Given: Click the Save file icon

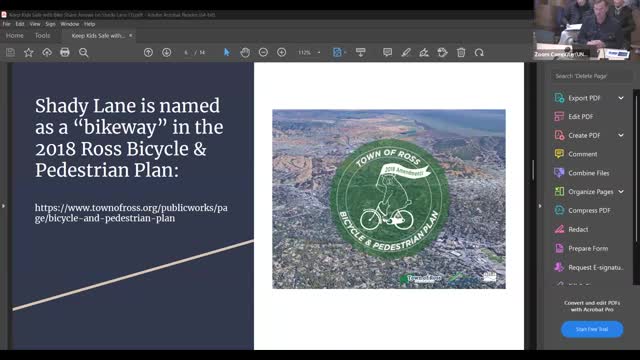Looking at the screenshot, I should [x=10, y=52].
